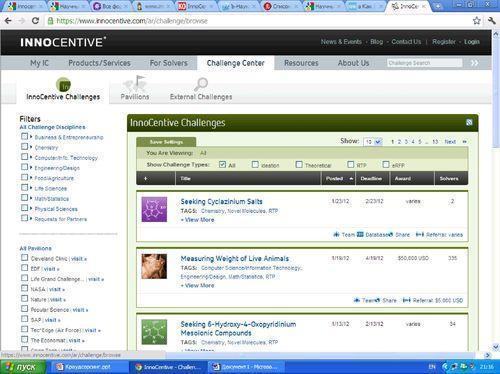The height and width of the screenshot is (374, 500).
Task: Expand Requests for Partners arrow
Action: tap(31, 218)
